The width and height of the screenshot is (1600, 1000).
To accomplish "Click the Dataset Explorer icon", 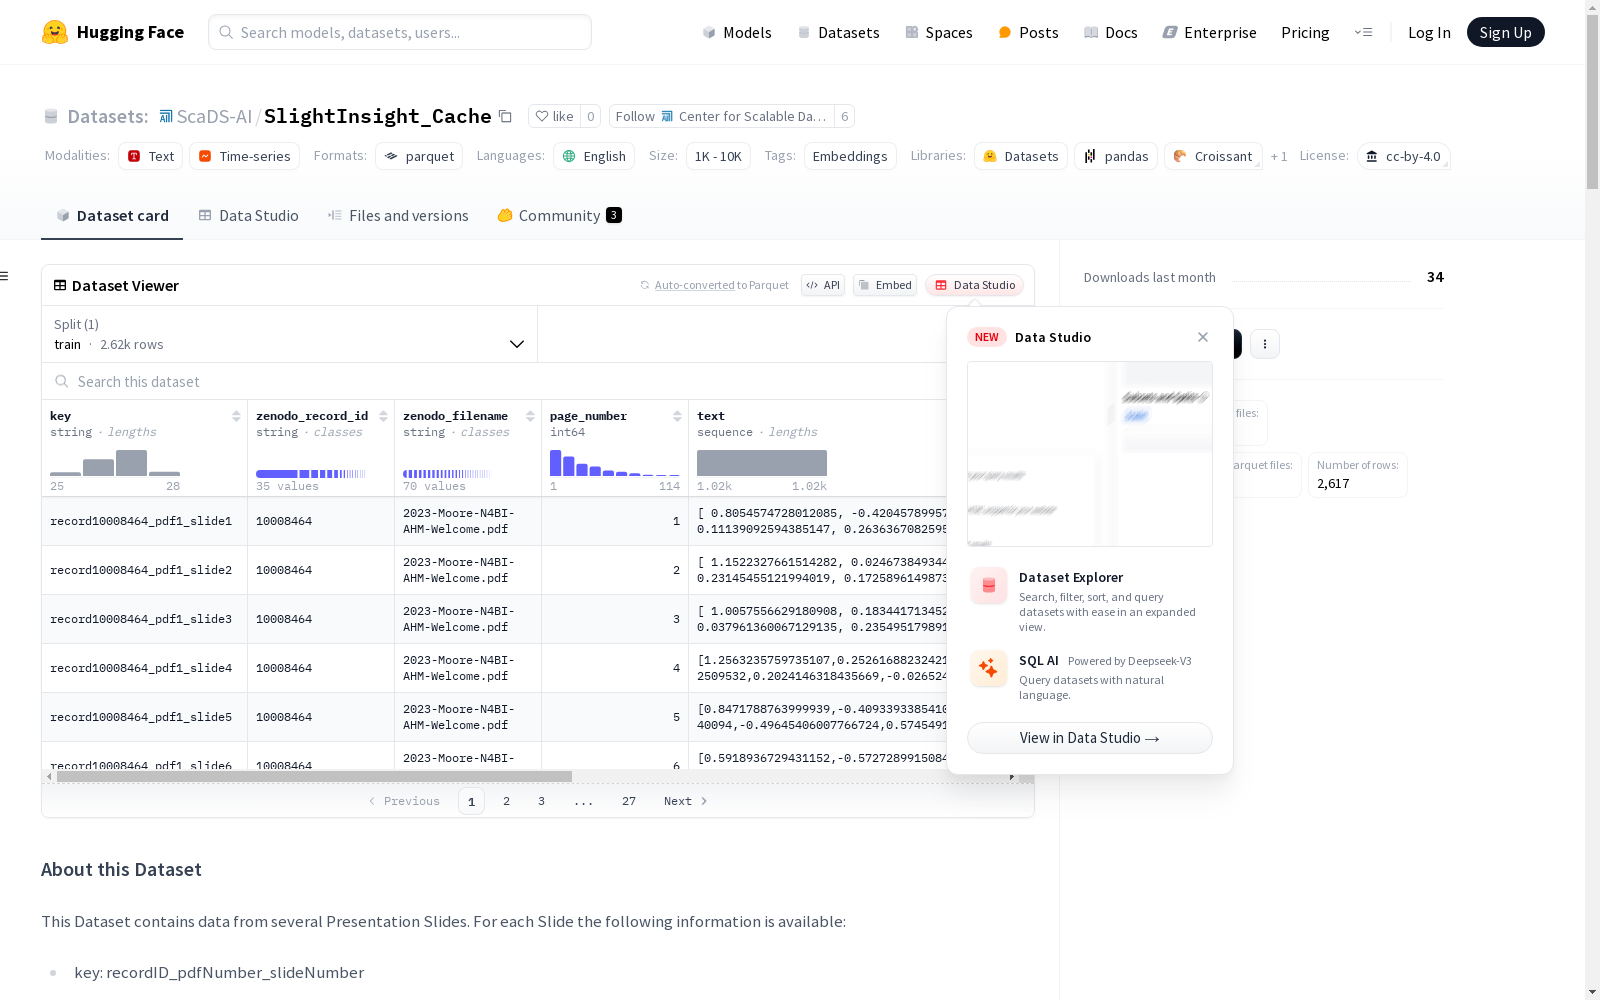I will (x=989, y=586).
